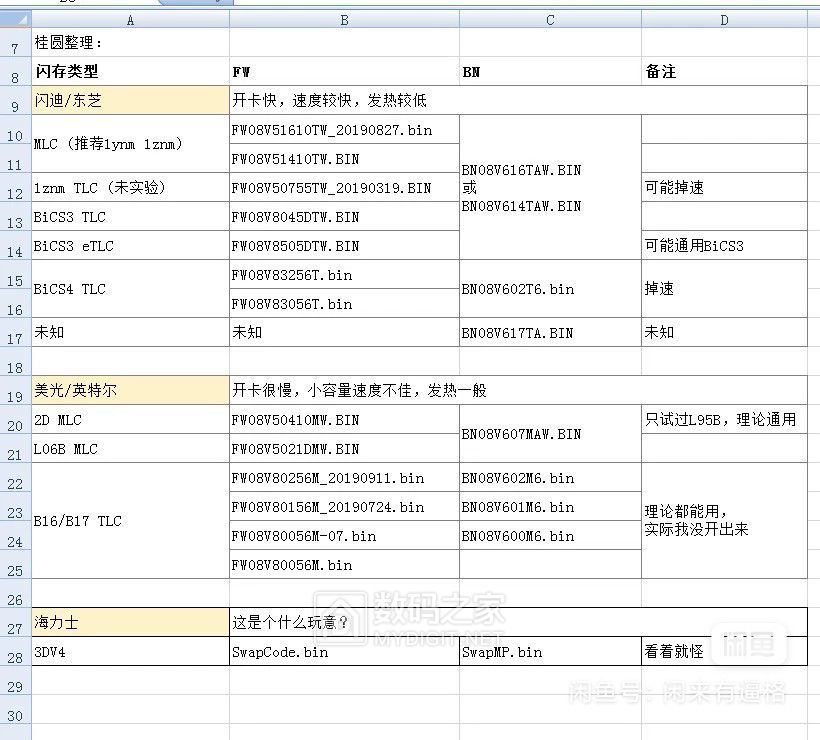Click note 只试过L95B，理论通用
Image resolution: width=820 pixels, height=740 pixels.
[x=724, y=419]
